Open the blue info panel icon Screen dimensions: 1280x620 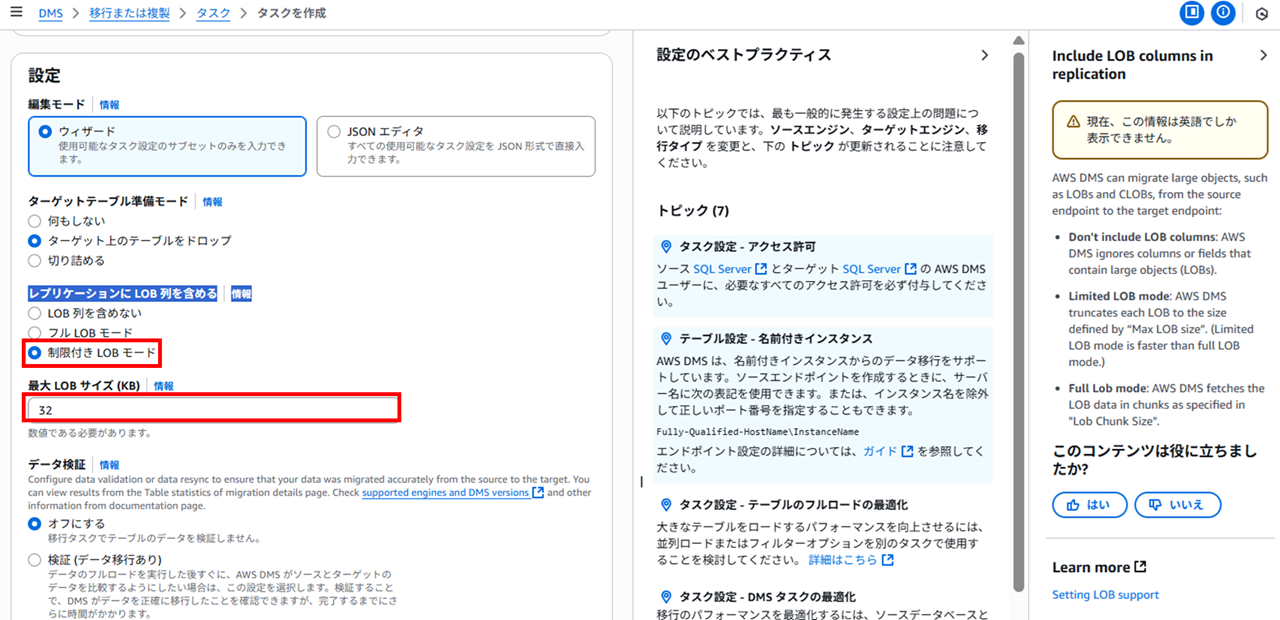(1222, 13)
